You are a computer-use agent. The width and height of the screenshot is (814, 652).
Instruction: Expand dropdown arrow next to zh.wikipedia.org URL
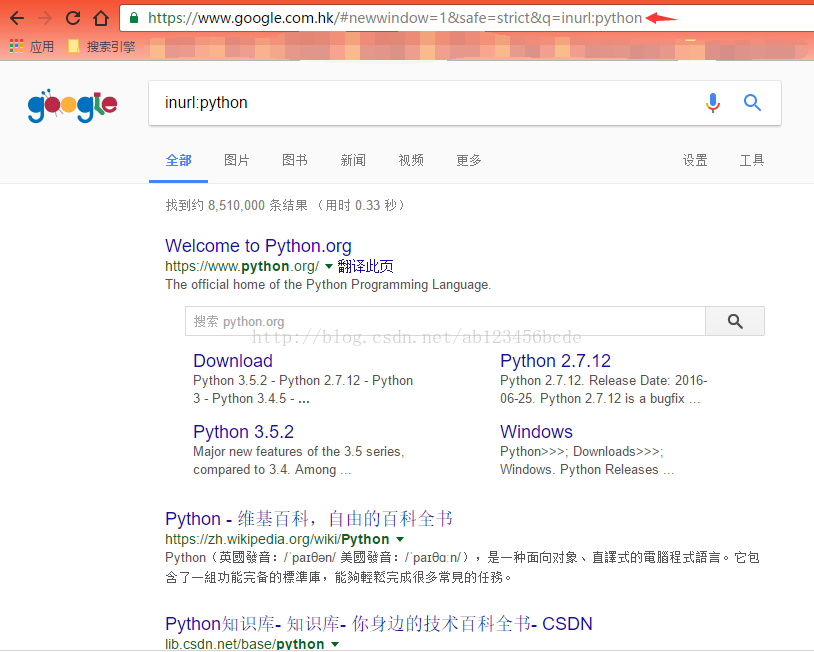click(x=400, y=539)
